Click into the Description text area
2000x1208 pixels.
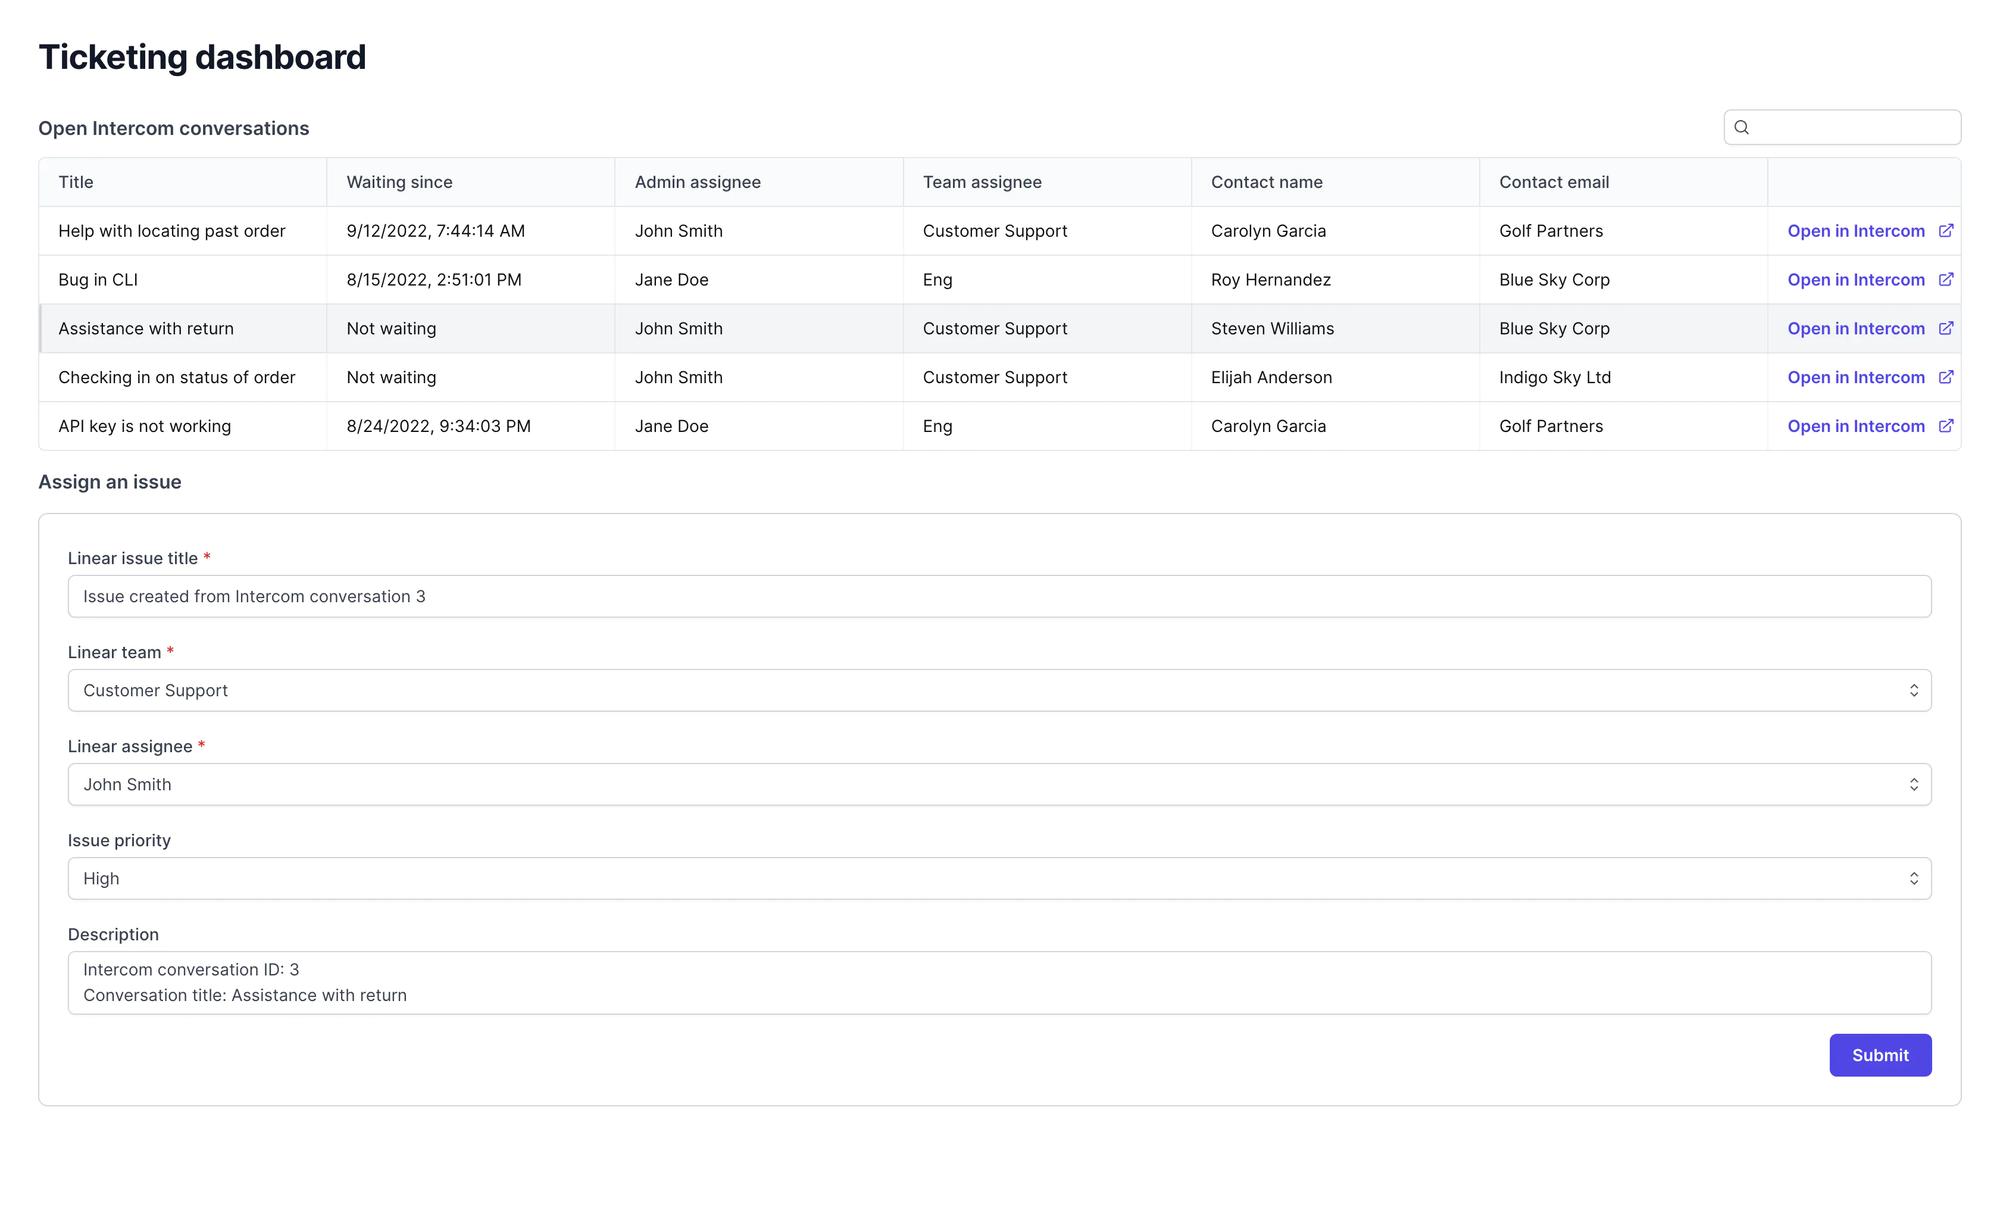[999, 983]
